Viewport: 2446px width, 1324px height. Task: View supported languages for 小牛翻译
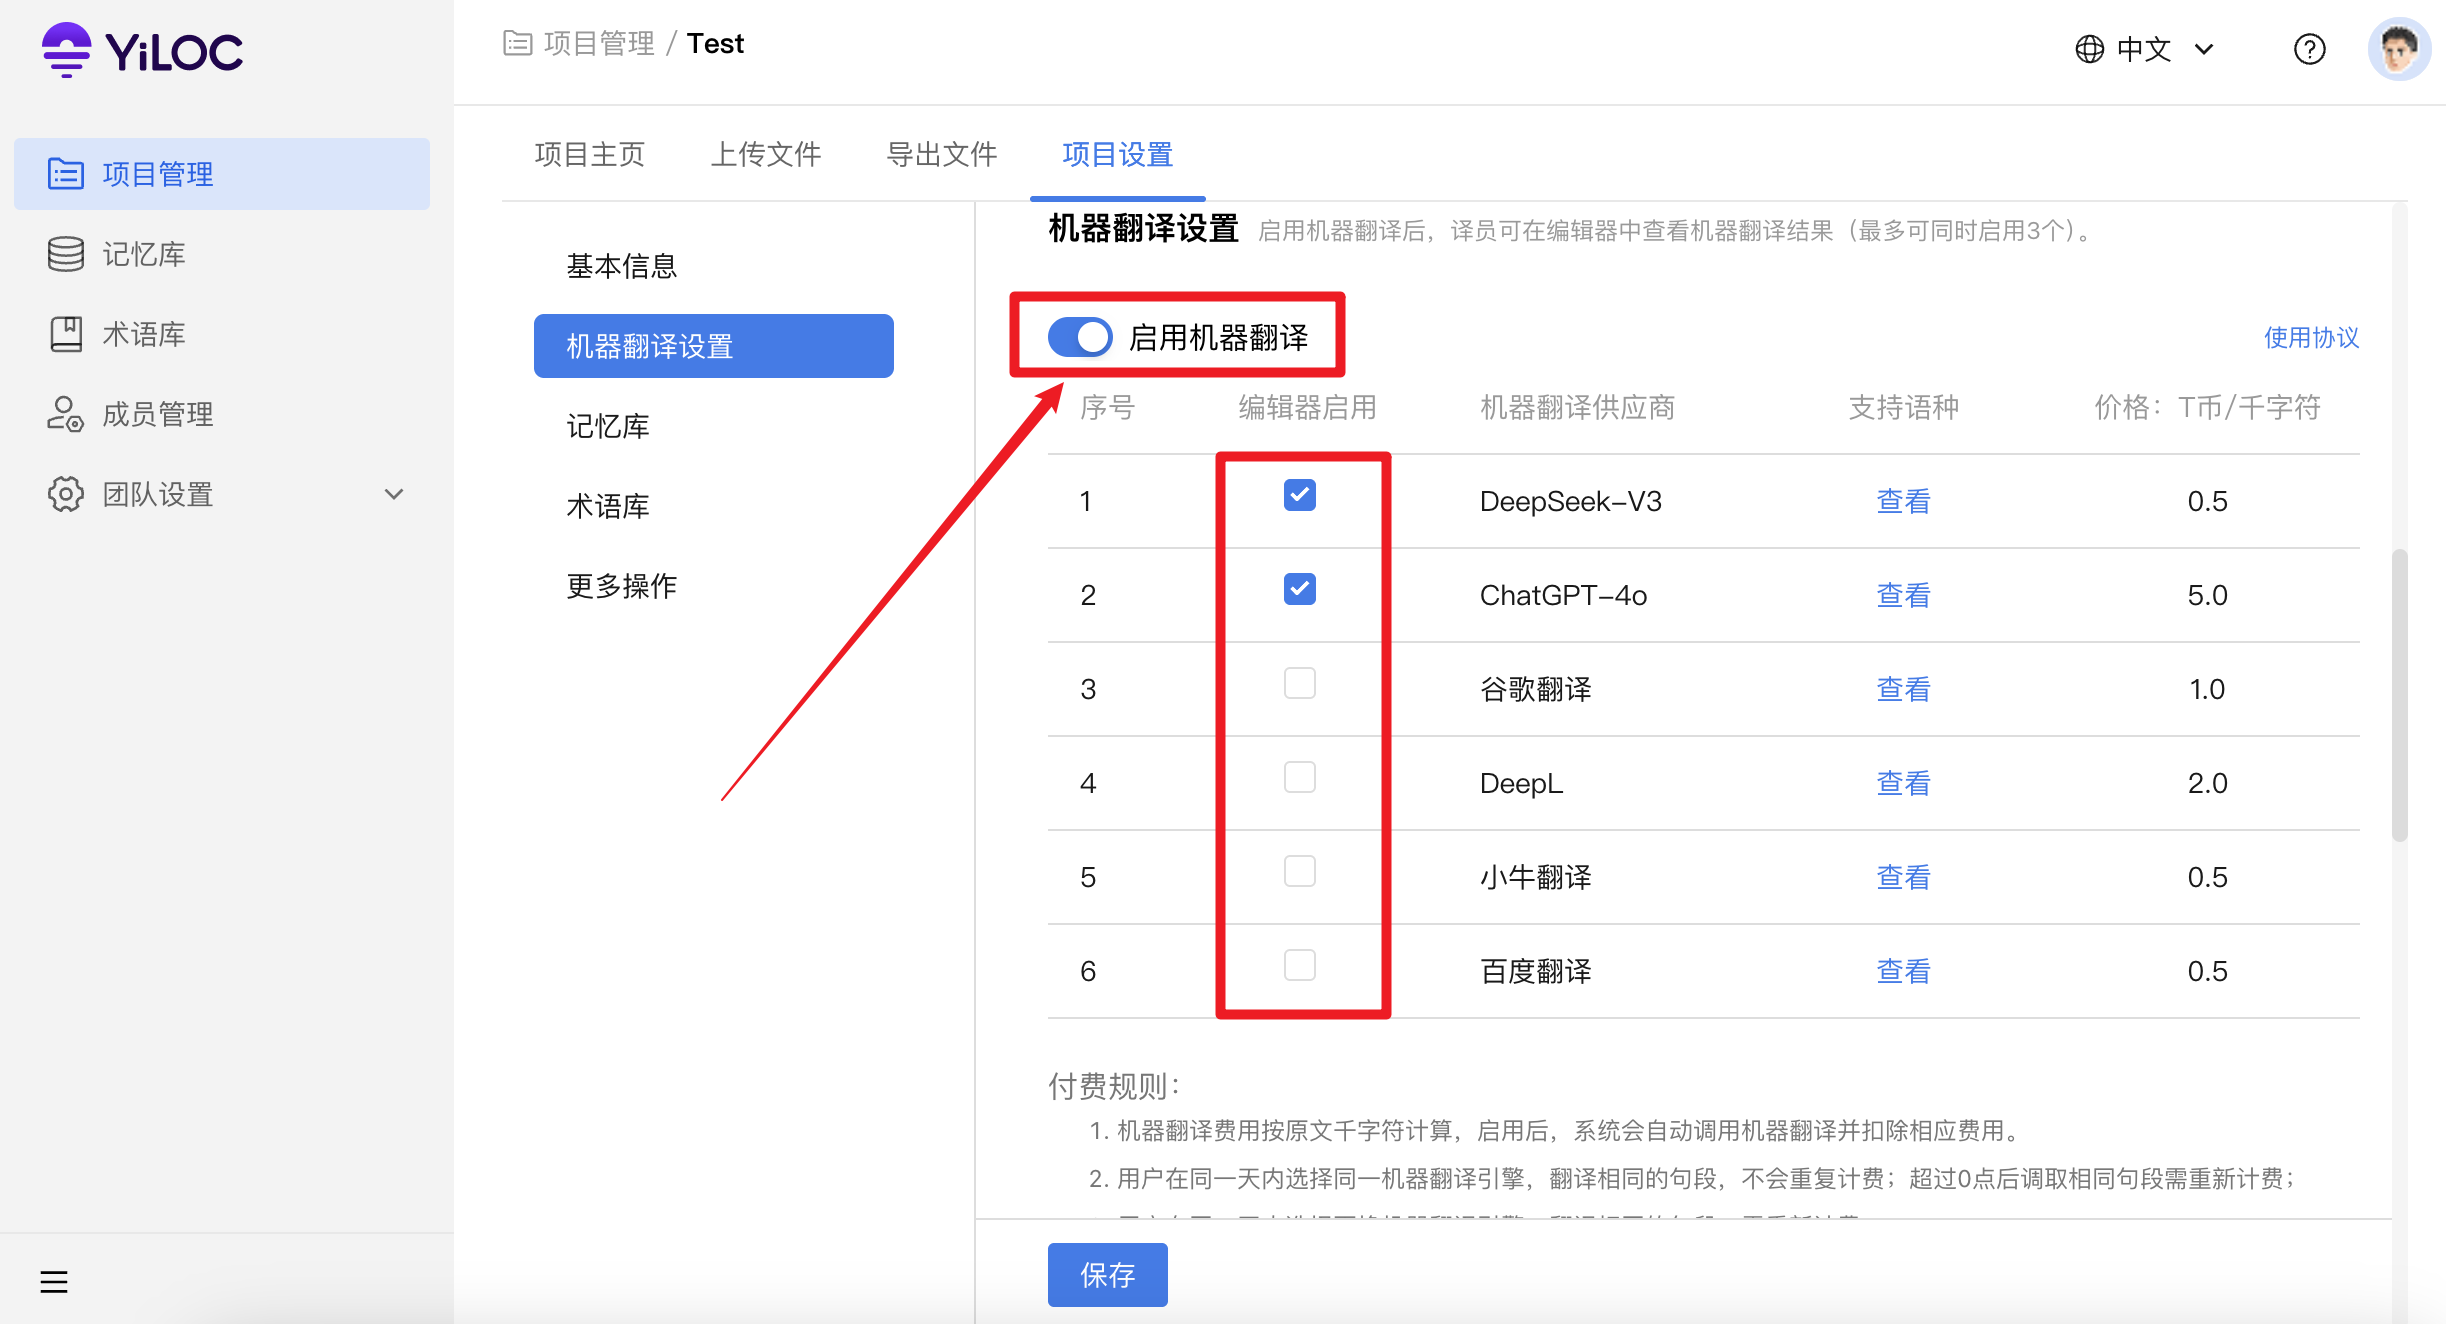click(x=1903, y=877)
